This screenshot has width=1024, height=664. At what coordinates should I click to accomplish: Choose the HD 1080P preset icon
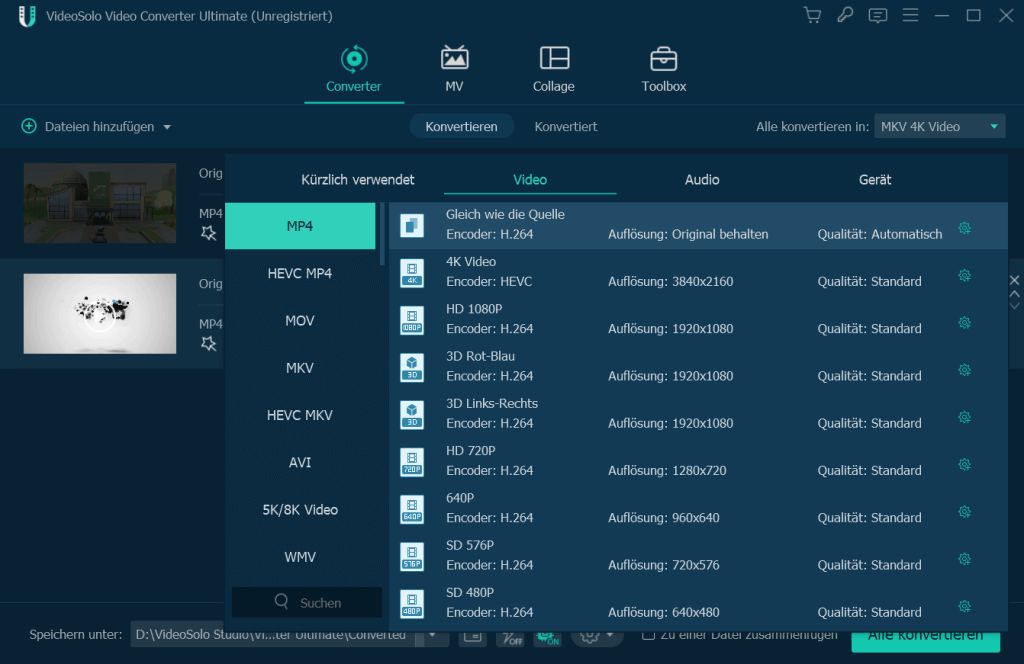pos(411,320)
